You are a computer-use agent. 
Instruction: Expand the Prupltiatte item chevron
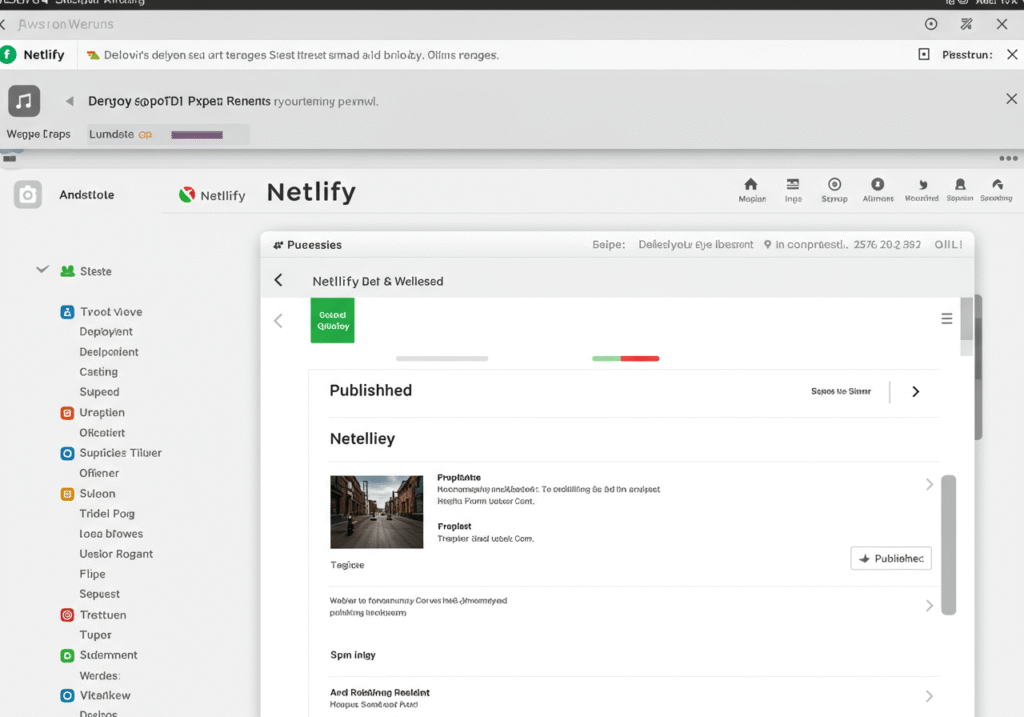pos(929,484)
